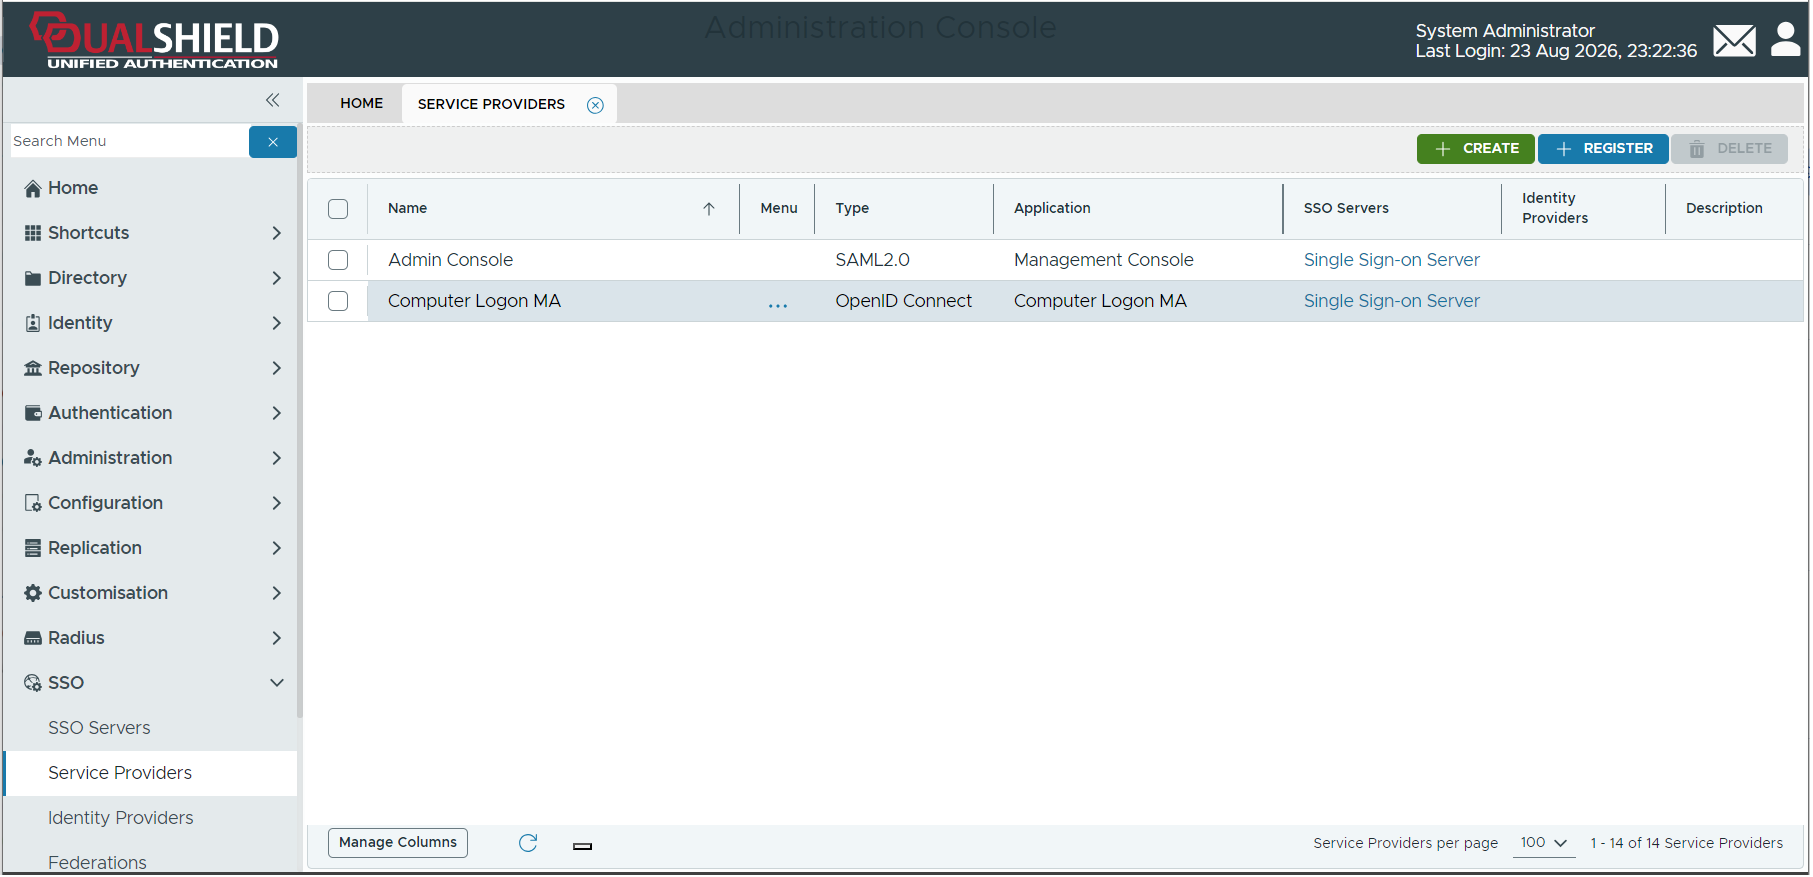This screenshot has height=877, width=1813.
Task: Check the Computer Logon MA row checkbox
Action: (x=338, y=301)
